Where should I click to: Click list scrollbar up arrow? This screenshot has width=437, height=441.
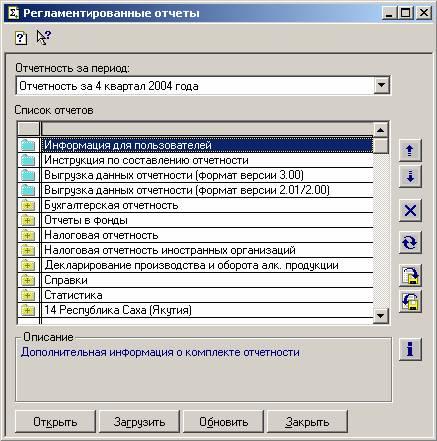tap(380, 130)
